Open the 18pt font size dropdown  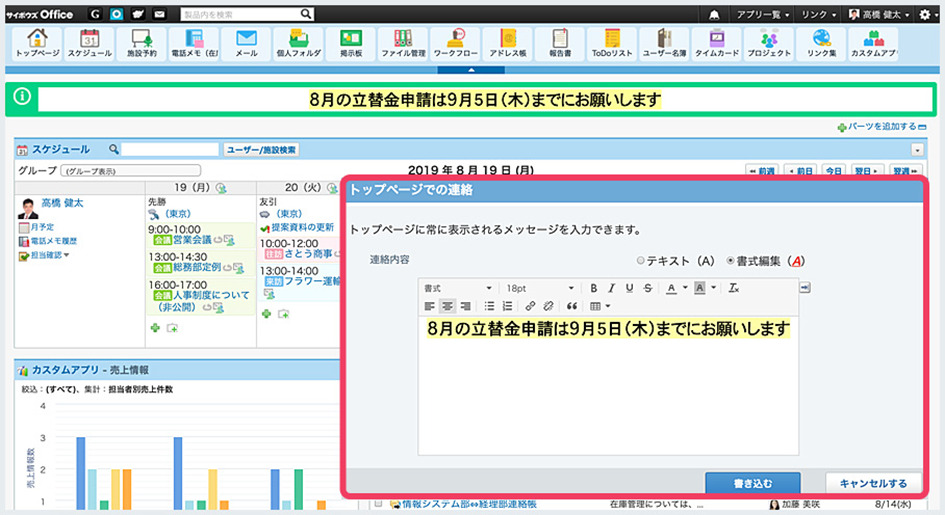coord(540,288)
